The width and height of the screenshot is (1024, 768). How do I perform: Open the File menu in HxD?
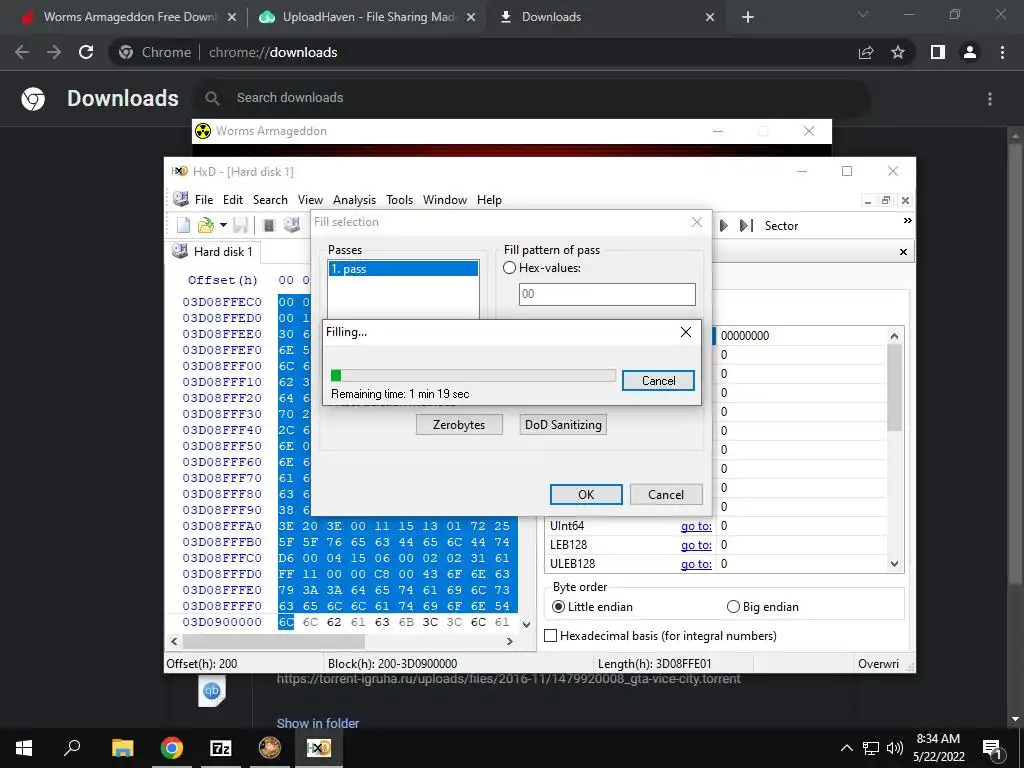point(204,200)
